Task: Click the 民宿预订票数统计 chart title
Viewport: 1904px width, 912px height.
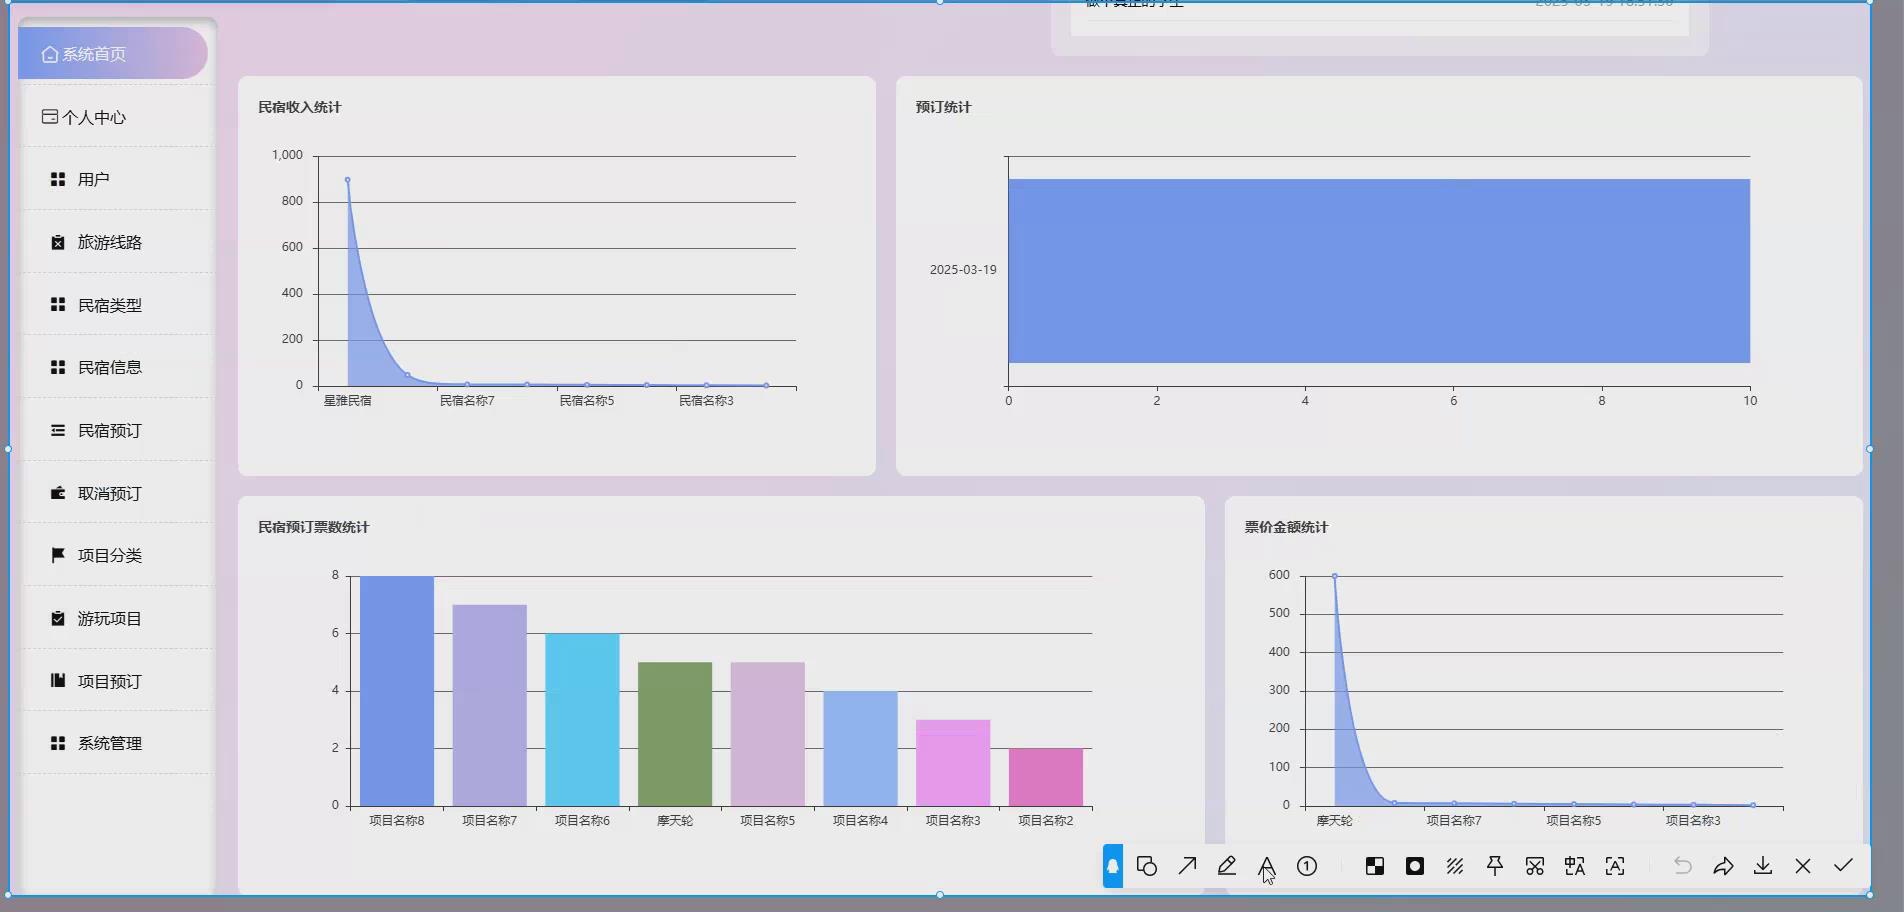Action: coord(313,527)
